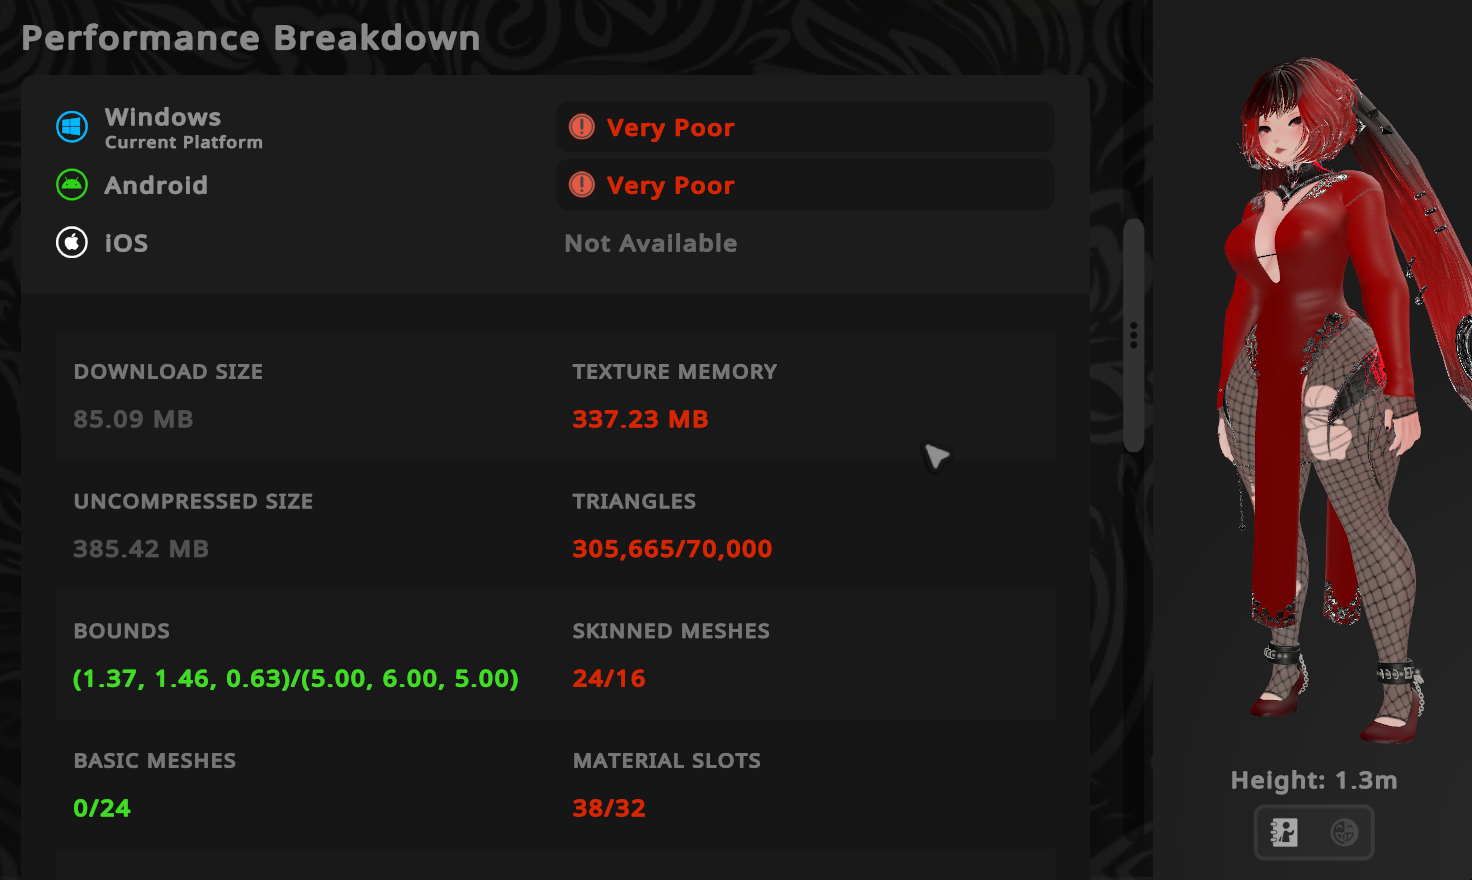Click the three-dot scrollbar grip handle
Viewport: 1472px width, 880px height.
1133,335
